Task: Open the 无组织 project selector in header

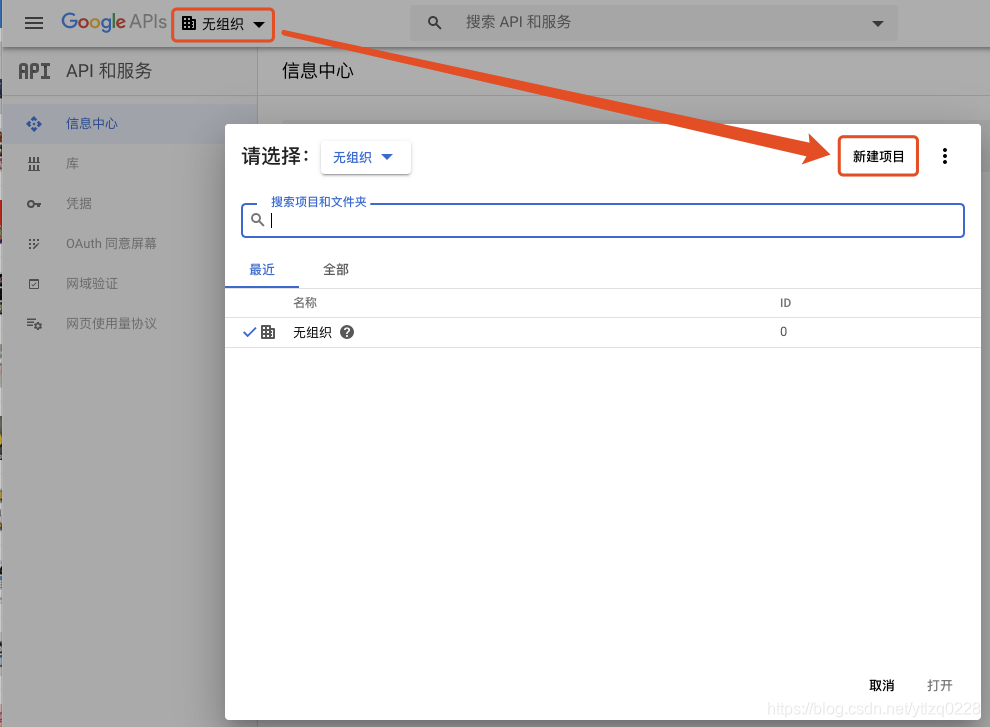Action: pyautogui.click(x=223, y=24)
